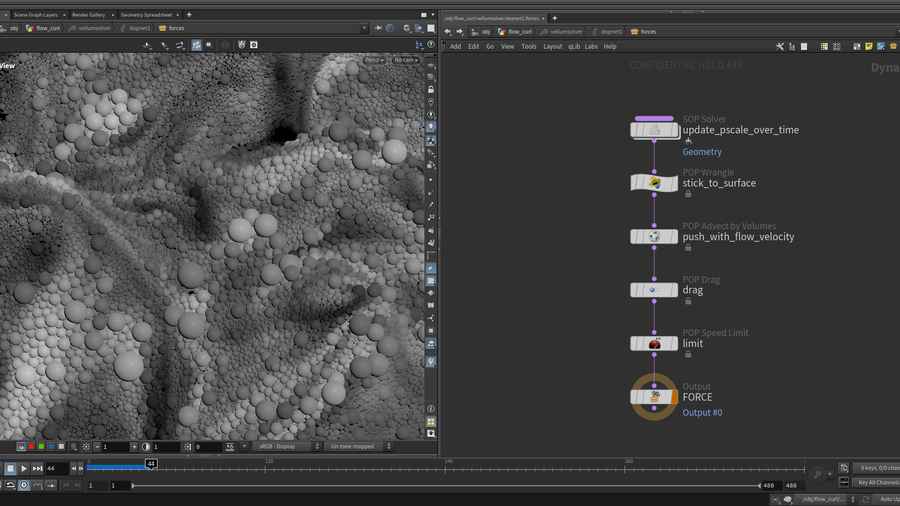Open the Persp camera view dropdown

tap(374, 60)
